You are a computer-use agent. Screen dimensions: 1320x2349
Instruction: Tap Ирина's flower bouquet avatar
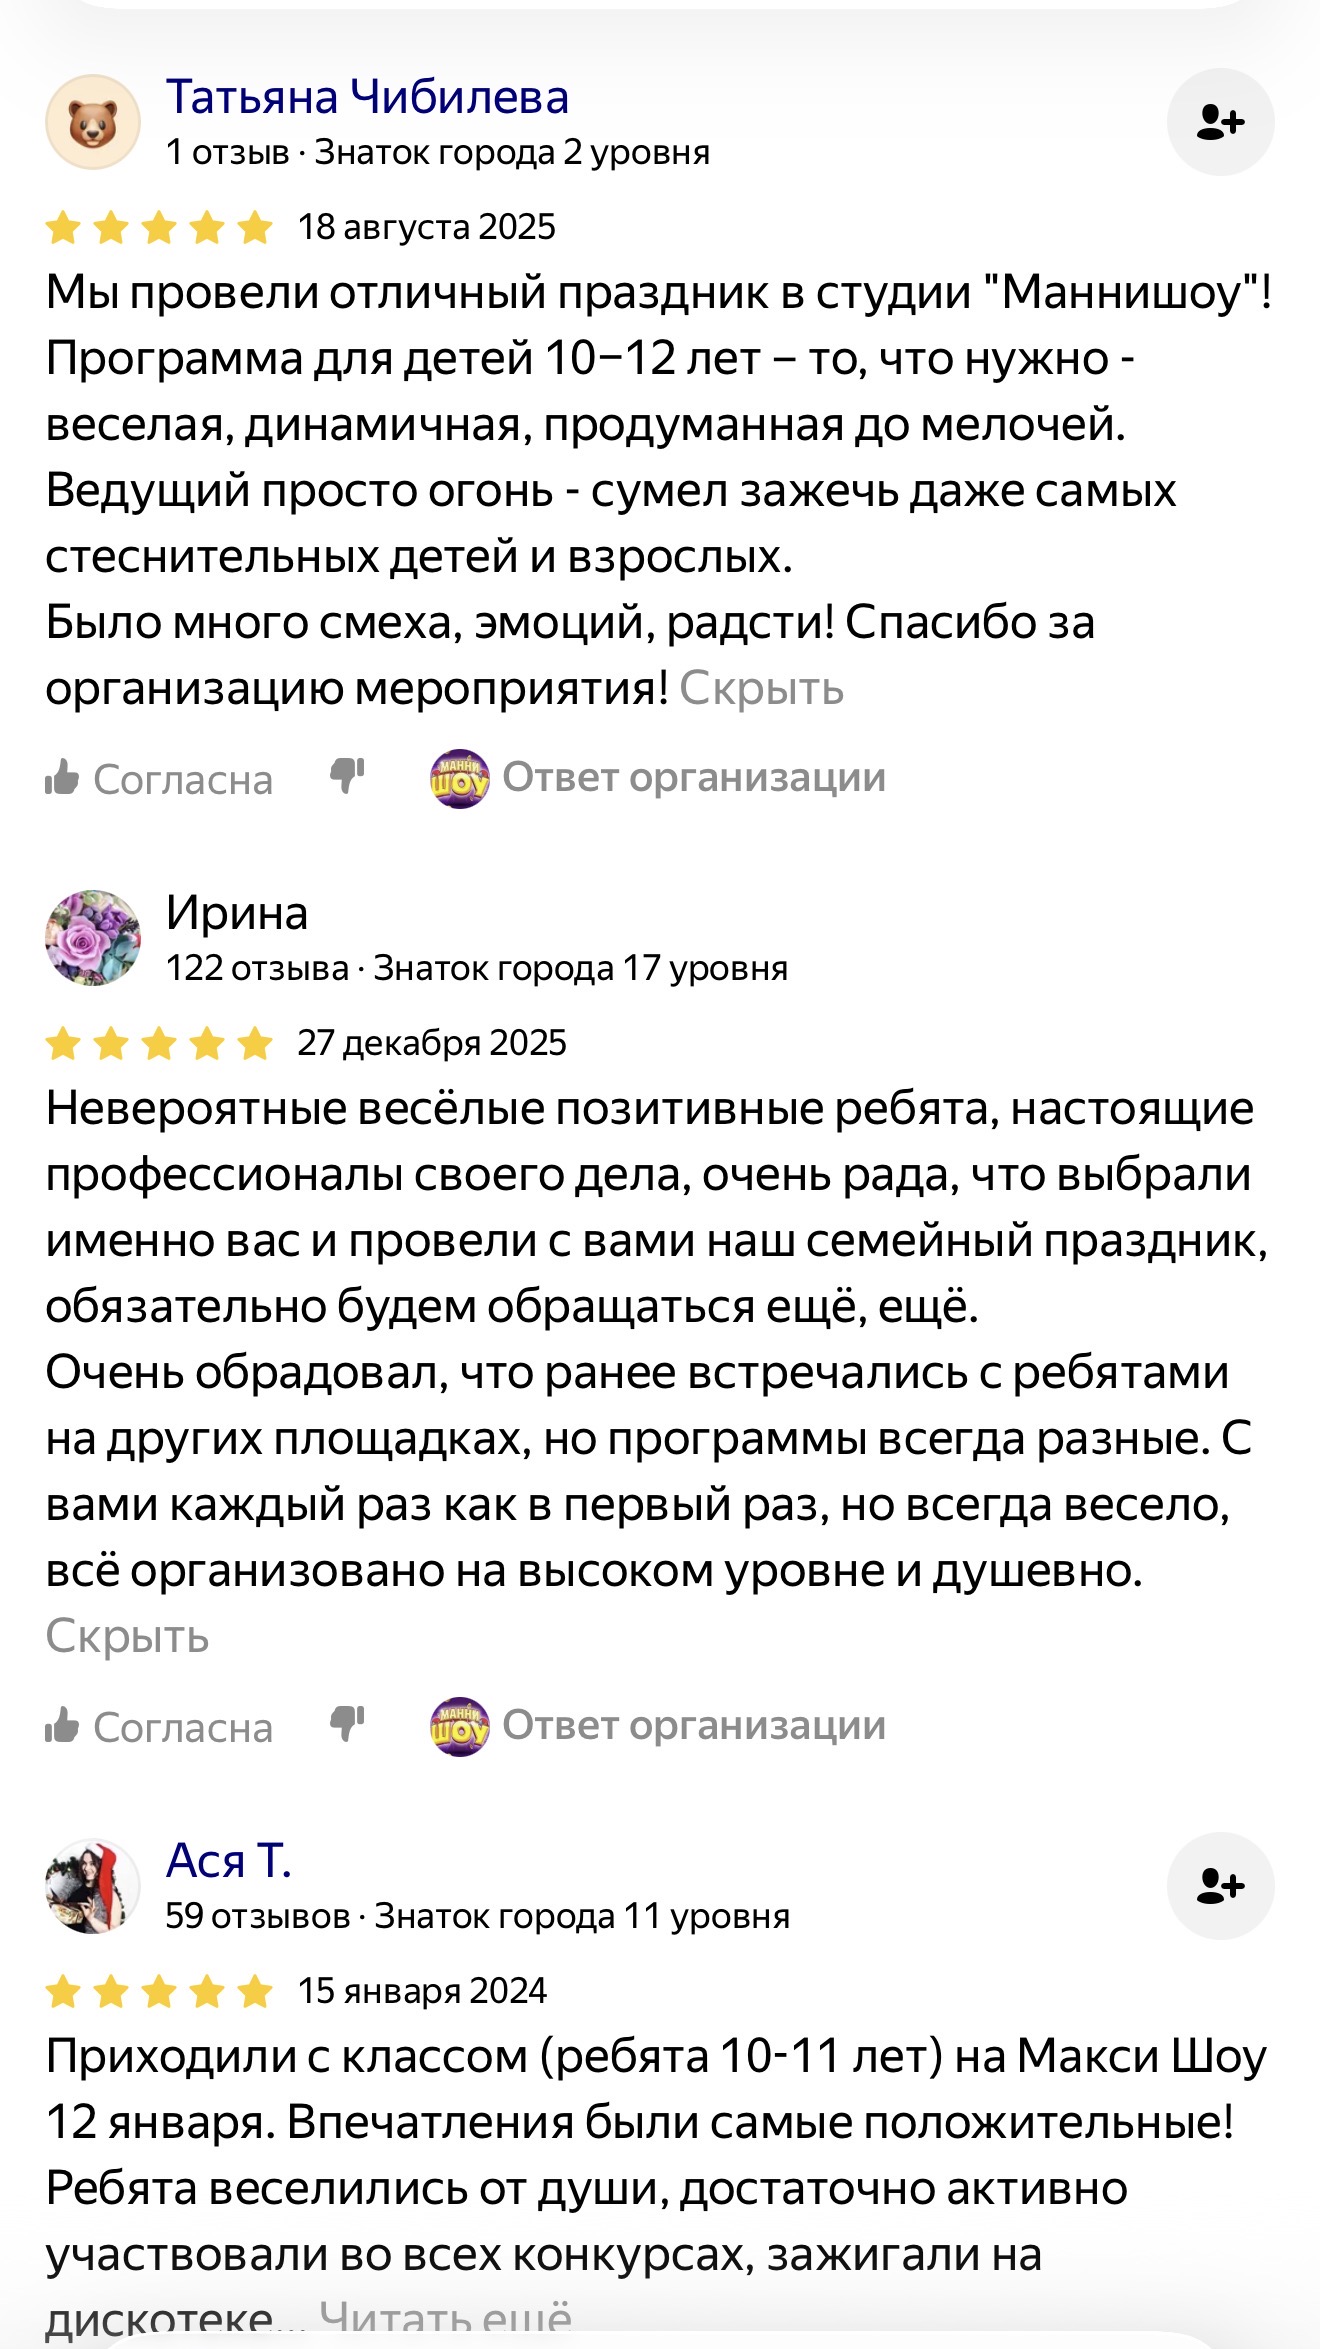(93, 938)
